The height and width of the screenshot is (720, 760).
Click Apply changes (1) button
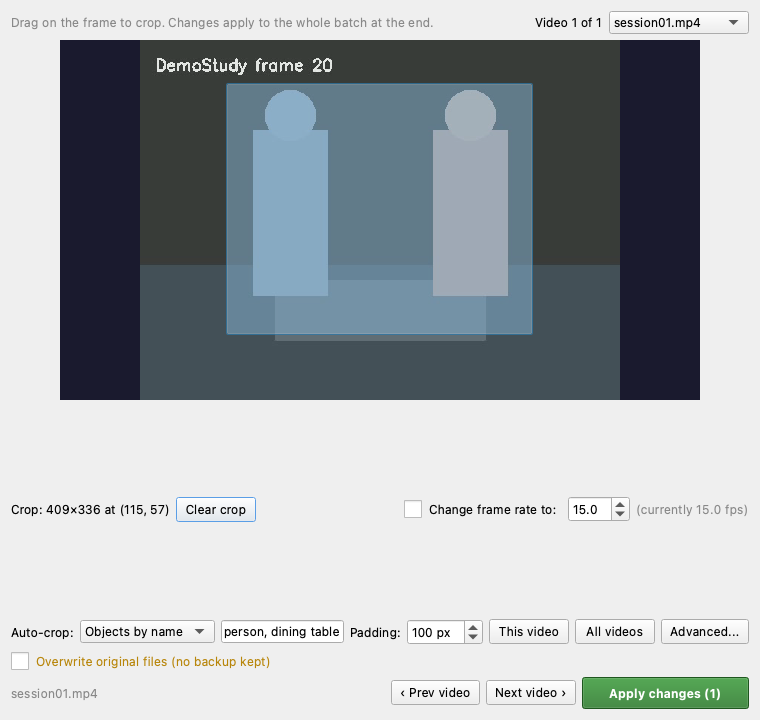click(665, 693)
